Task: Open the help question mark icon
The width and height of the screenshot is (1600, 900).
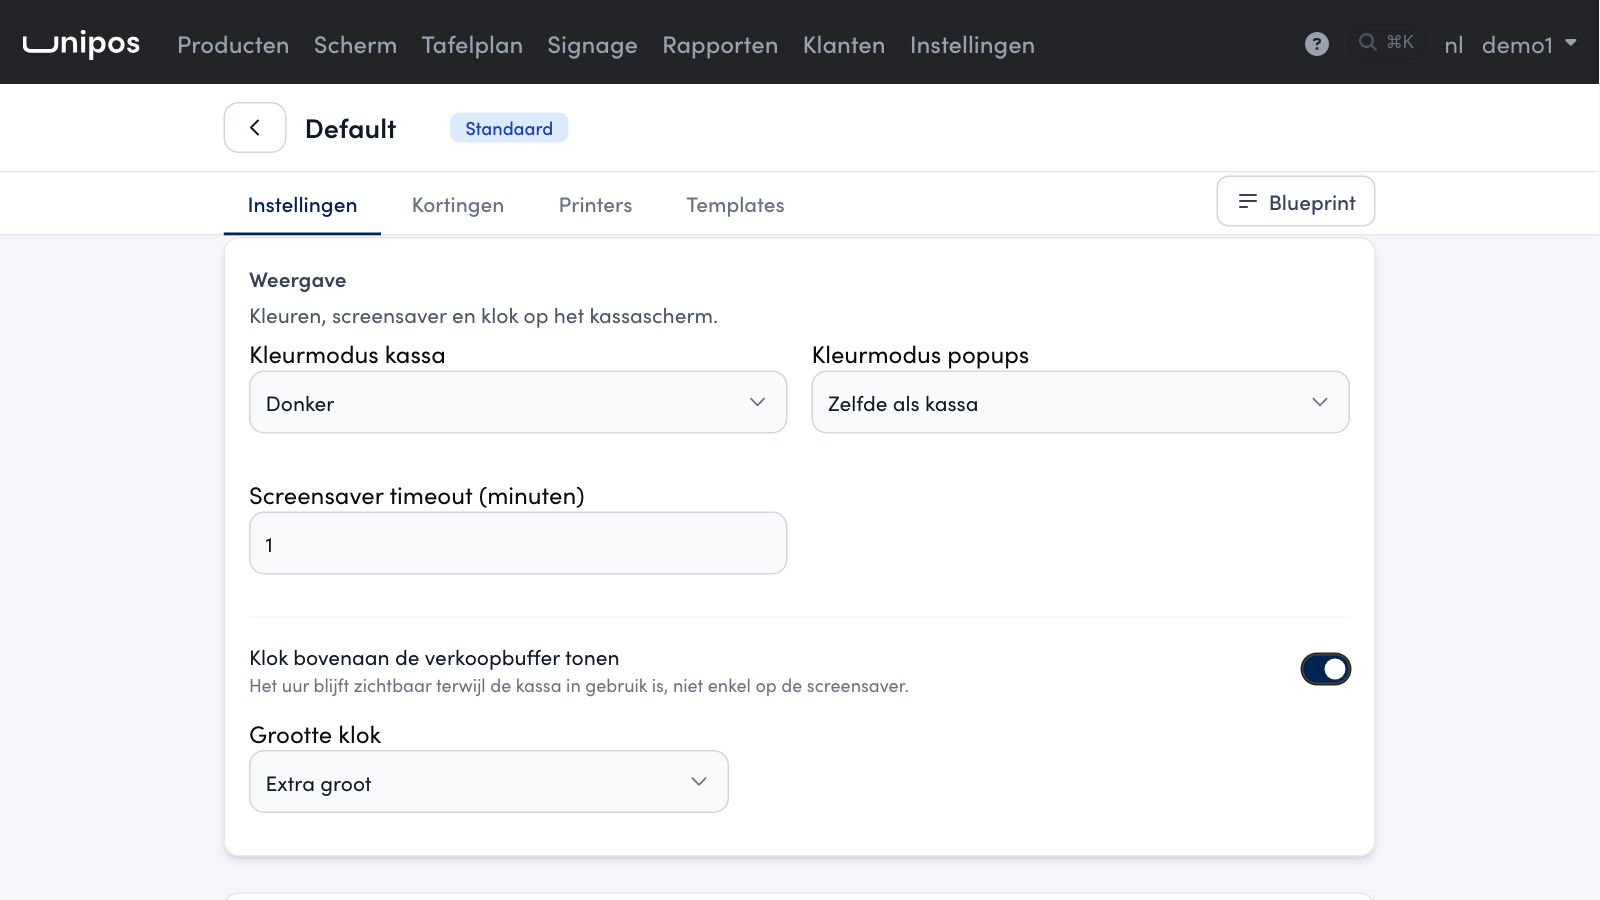Action: [x=1317, y=44]
